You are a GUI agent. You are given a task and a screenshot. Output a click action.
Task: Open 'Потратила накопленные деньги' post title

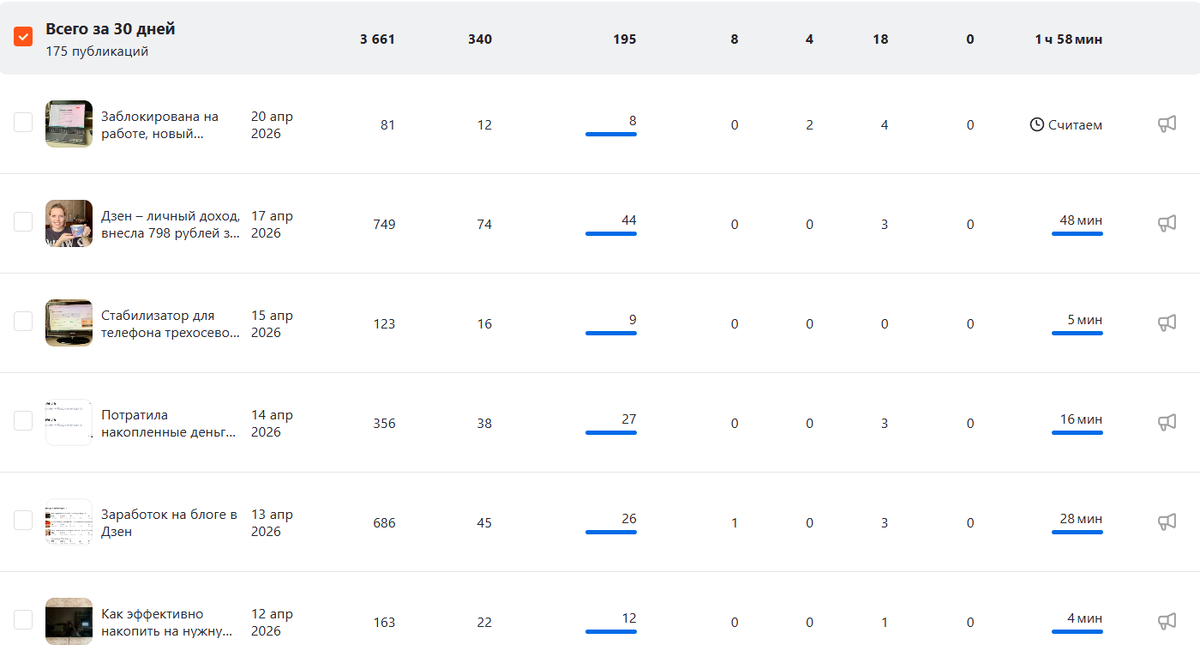(169, 423)
